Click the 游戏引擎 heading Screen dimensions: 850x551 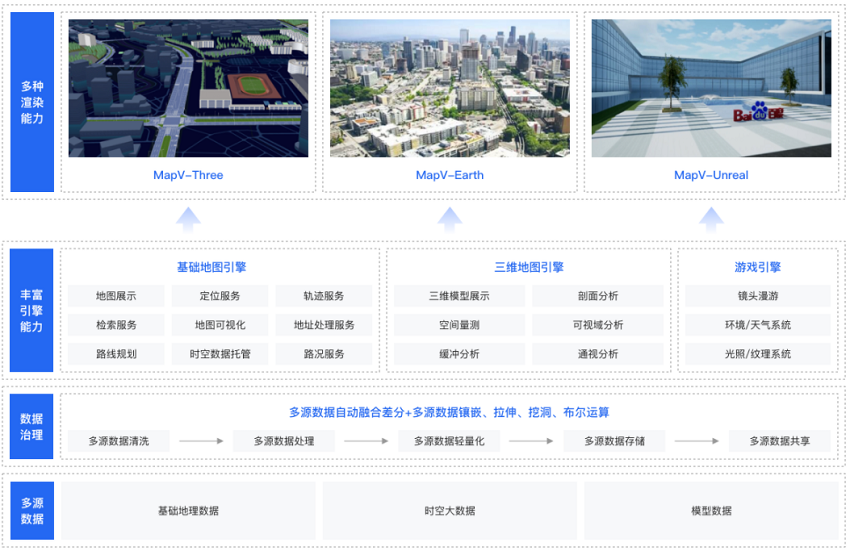pyautogui.click(x=757, y=267)
